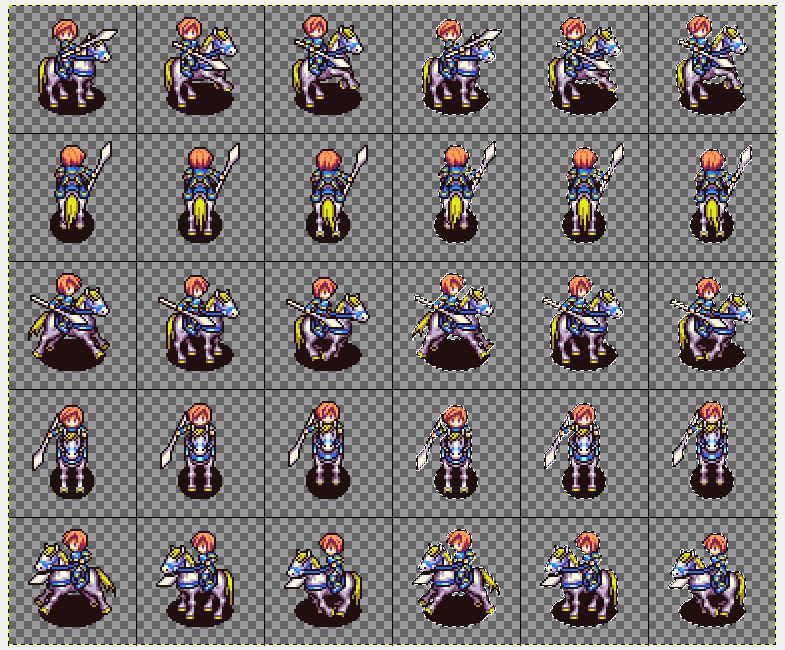The width and height of the screenshot is (785, 650).
Task: Select left-facing knight in bottom row, fourth column
Action: (x=456, y=578)
